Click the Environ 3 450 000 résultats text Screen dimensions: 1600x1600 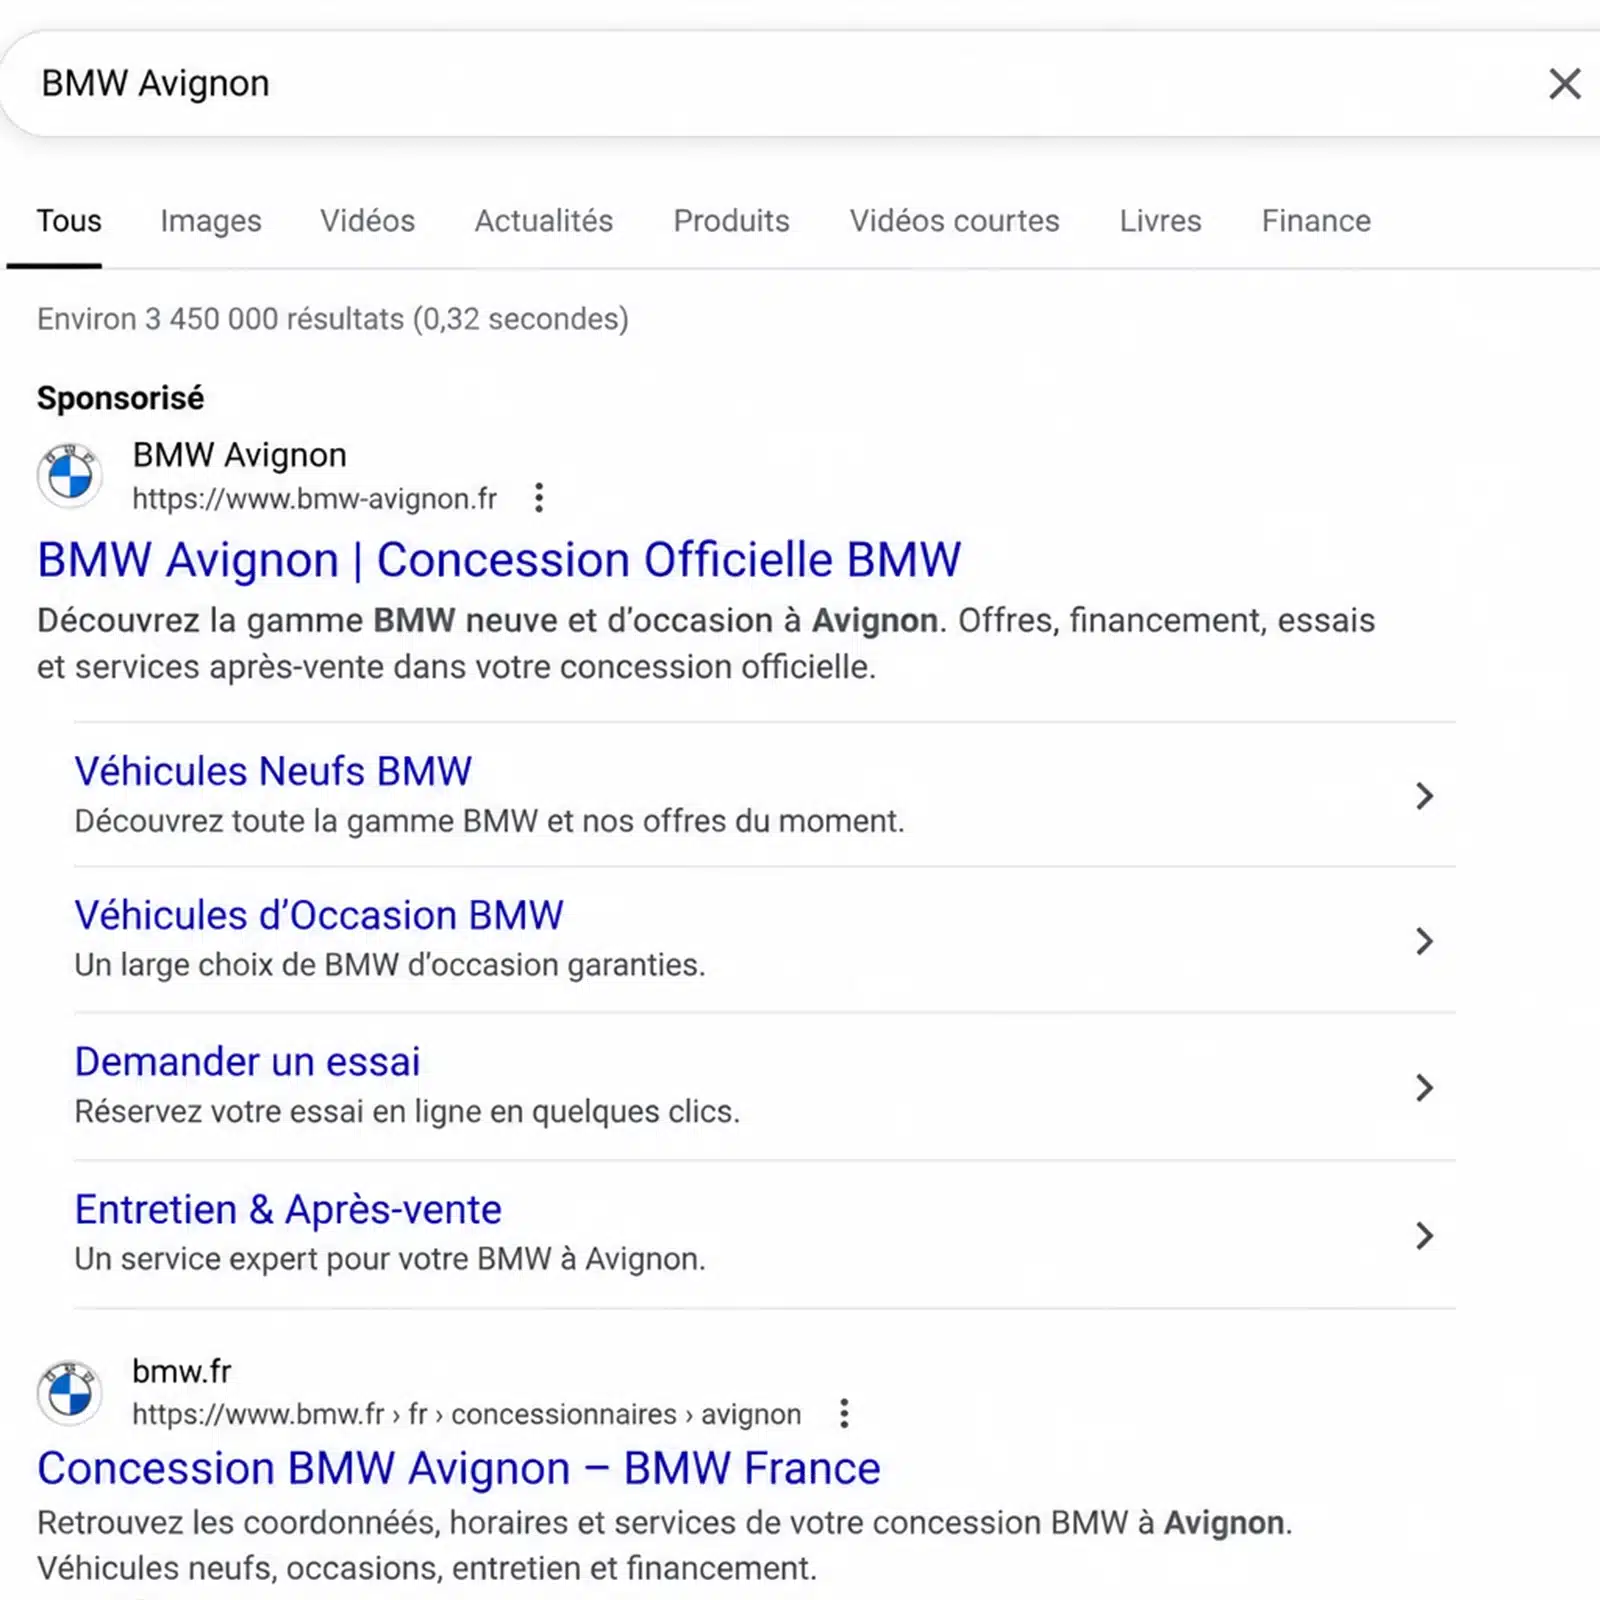click(x=332, y=319)
